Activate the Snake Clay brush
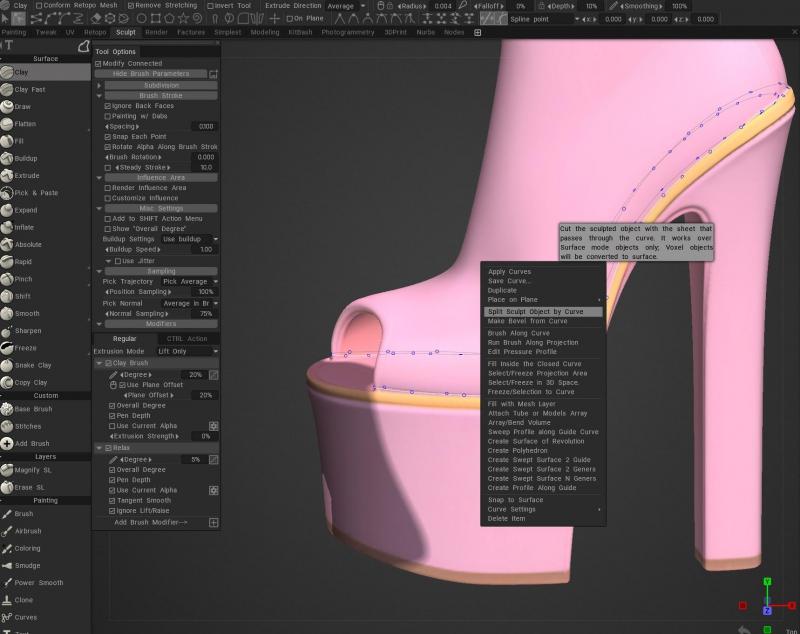This screenshot has width=800, height=634. pos(32,365)
